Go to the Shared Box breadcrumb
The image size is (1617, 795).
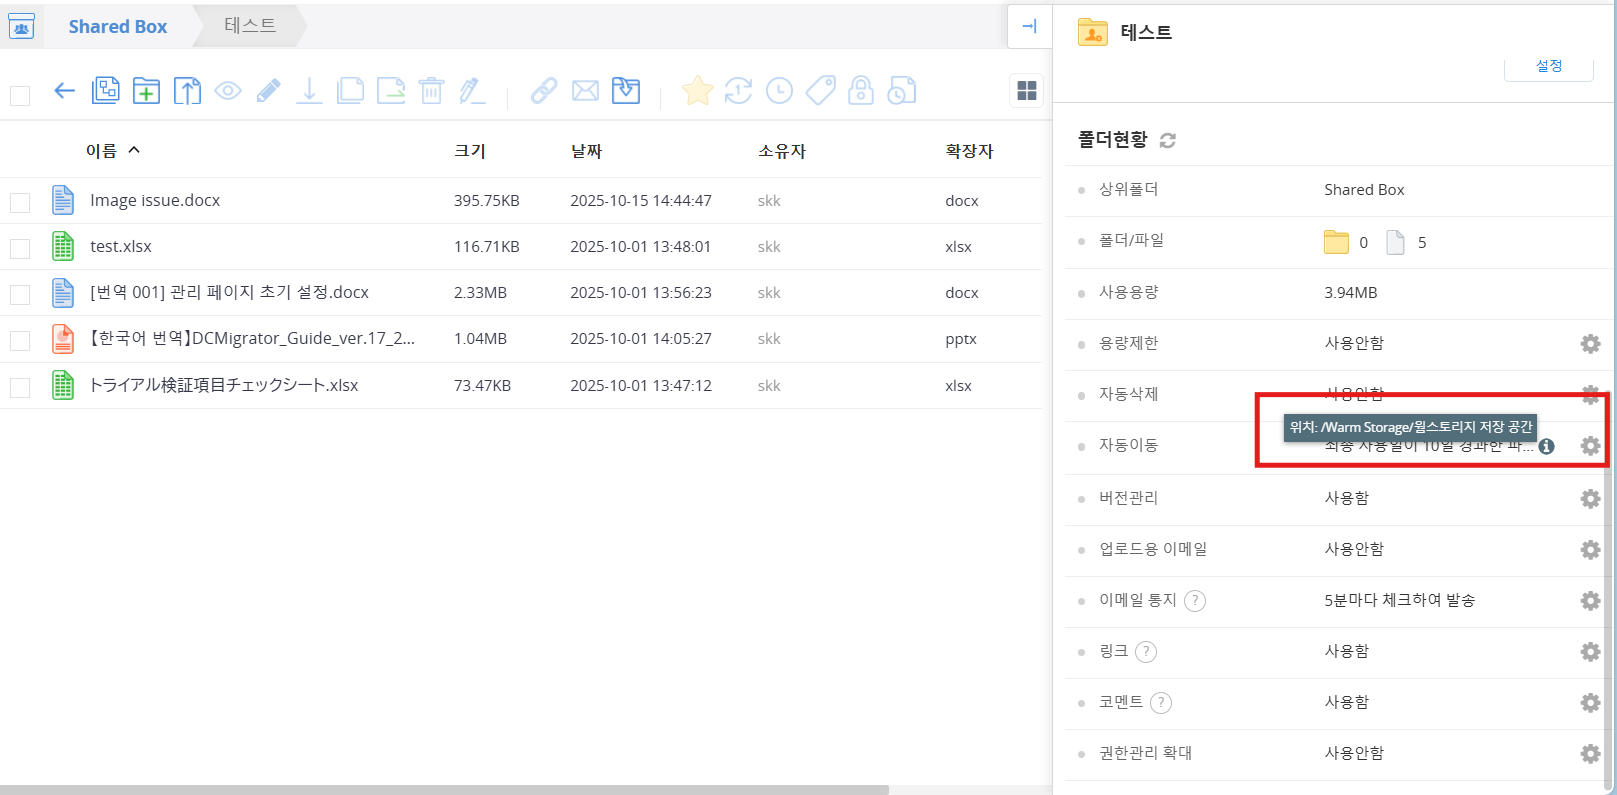tap(117, 27)
